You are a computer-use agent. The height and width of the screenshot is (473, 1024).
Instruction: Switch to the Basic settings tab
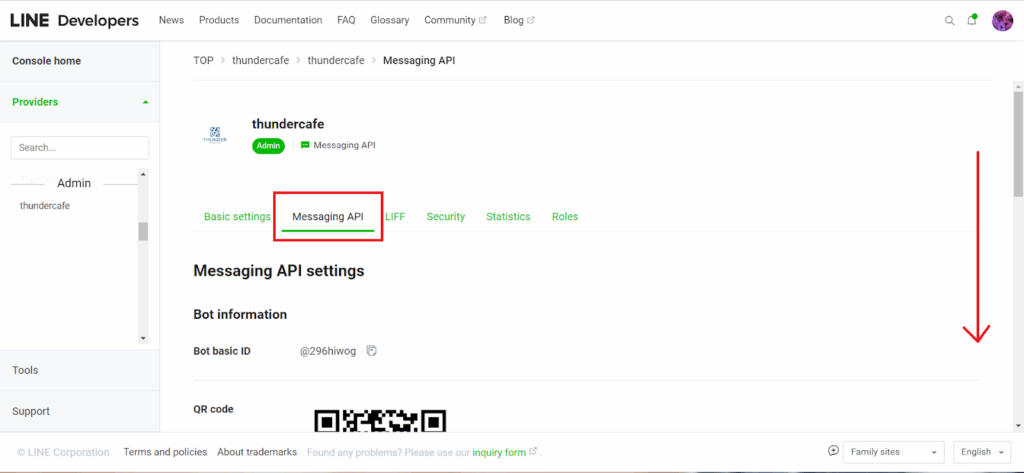pos(237,217)
